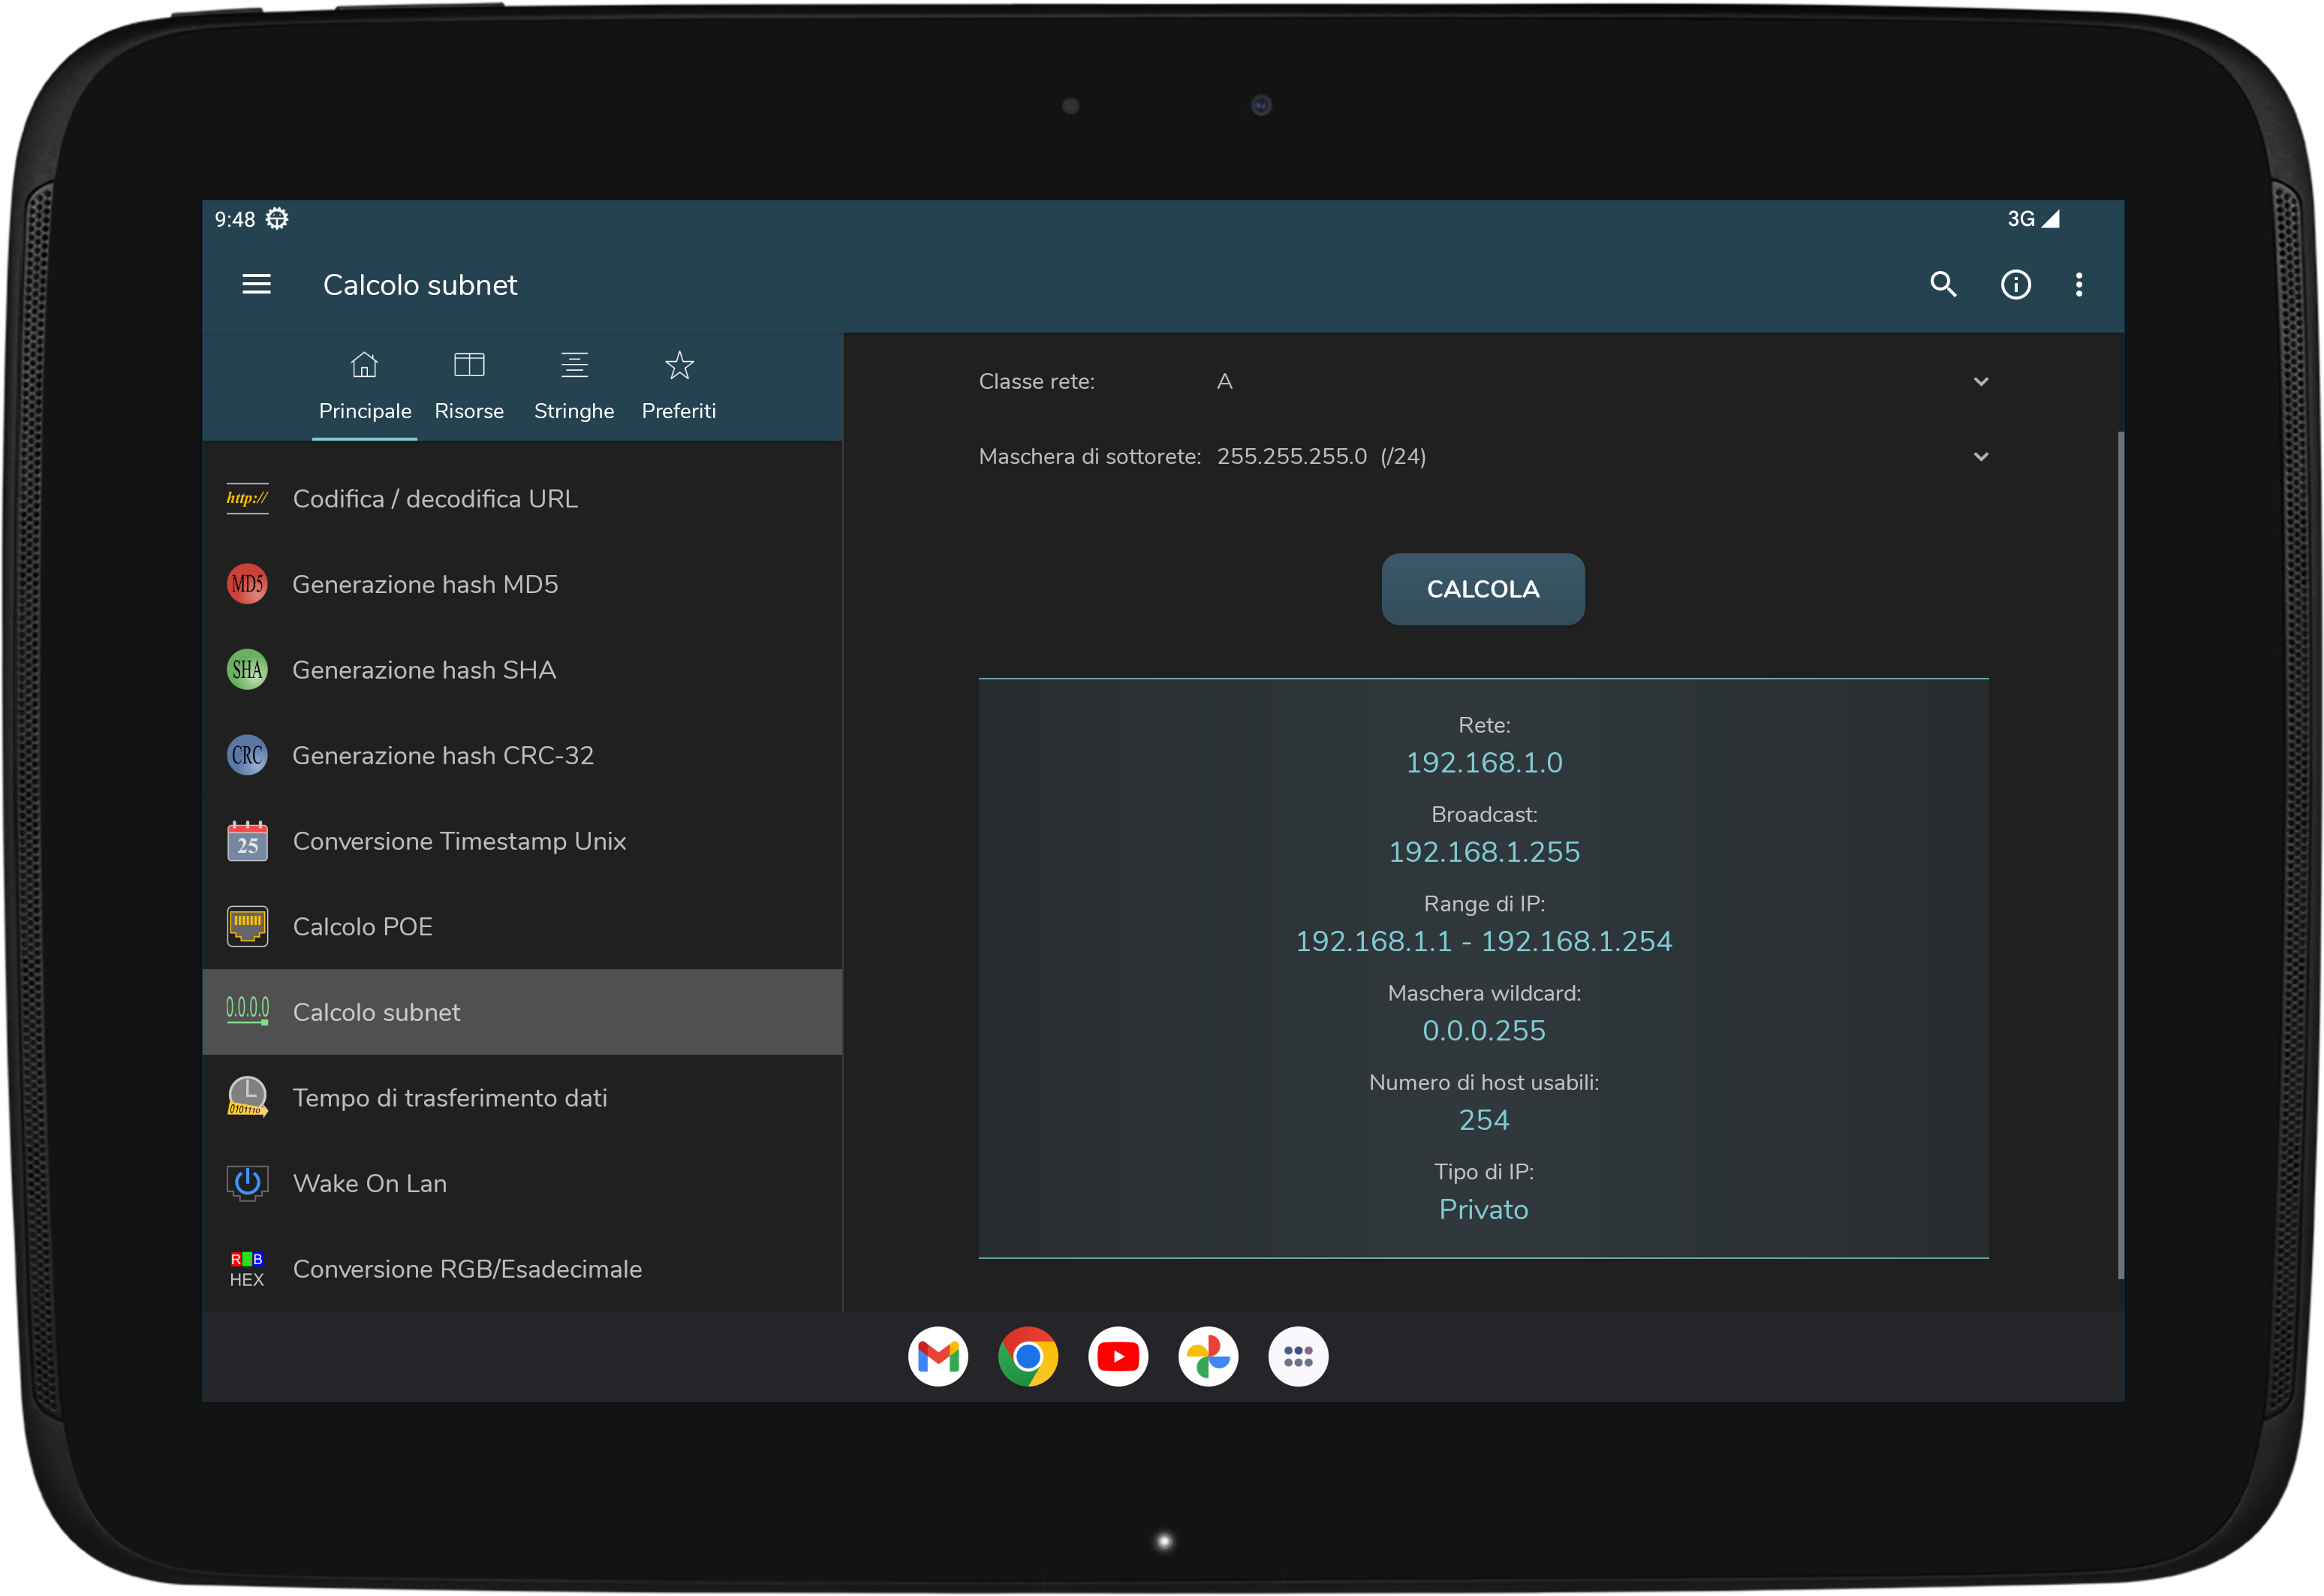This screenshot has width=2324, height=1596.
Task: Open Generazione hash SHA tool
Action: (x=522, y=670)
